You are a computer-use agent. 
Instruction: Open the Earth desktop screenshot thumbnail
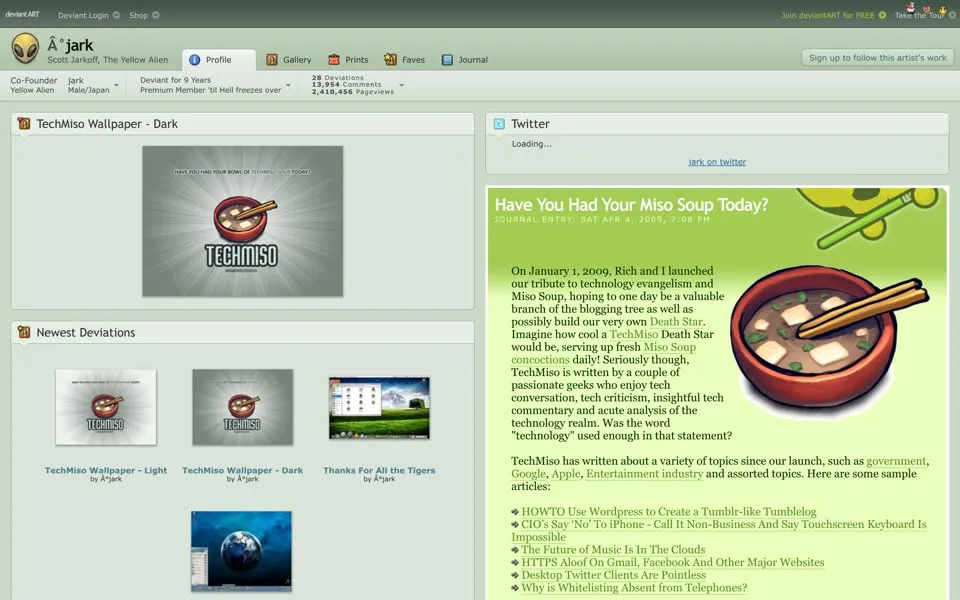pos(241,551)
